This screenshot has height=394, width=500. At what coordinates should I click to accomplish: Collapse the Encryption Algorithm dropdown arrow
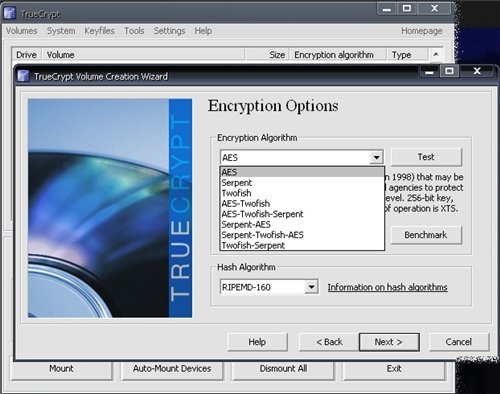click(376, 157)
